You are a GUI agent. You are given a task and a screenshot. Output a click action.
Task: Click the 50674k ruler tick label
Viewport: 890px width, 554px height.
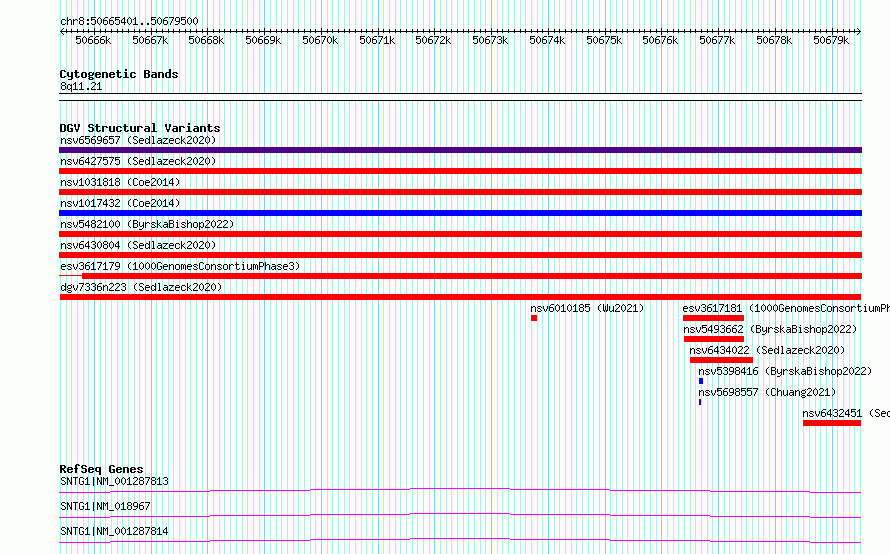coord(547,40)
